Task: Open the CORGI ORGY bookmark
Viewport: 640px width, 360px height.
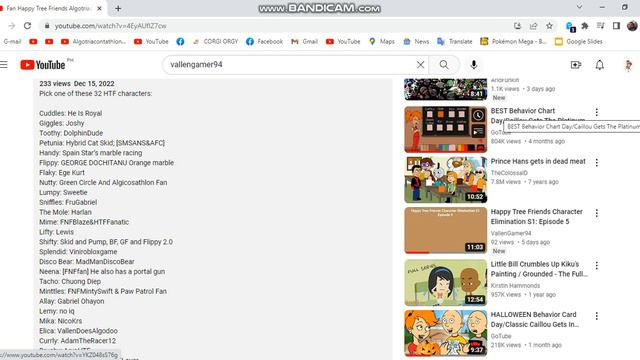Action: [x=216, y=42]
